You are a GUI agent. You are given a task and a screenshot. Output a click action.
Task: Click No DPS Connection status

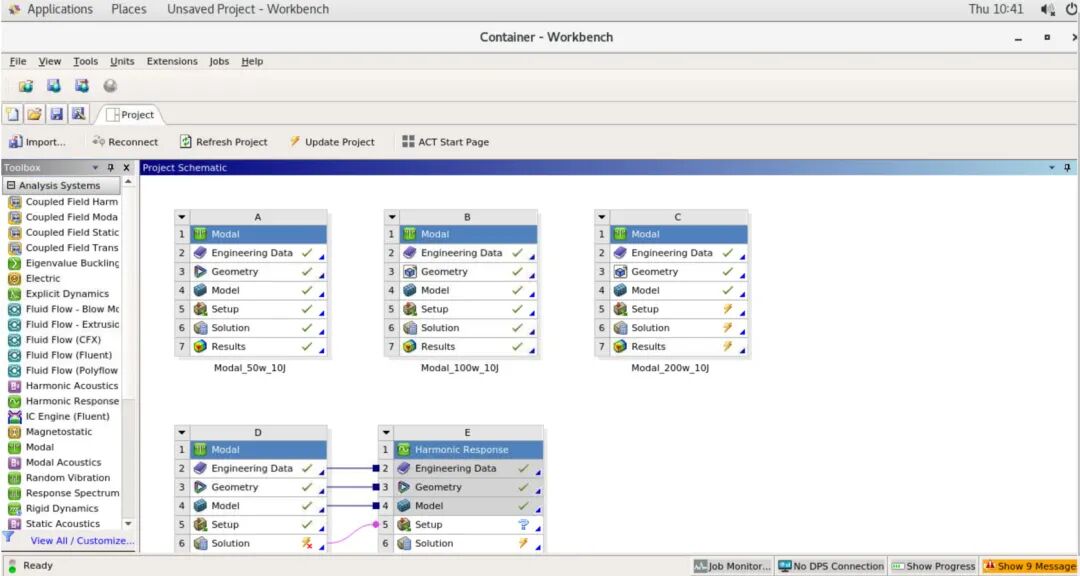click(x=831, y=566)
